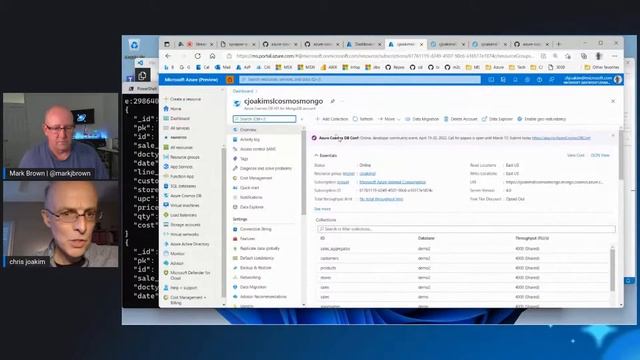The width and height of the screenshot is (640, 360).
Task: Click Add Collection in the command bar
Action: tap(332, 119)
